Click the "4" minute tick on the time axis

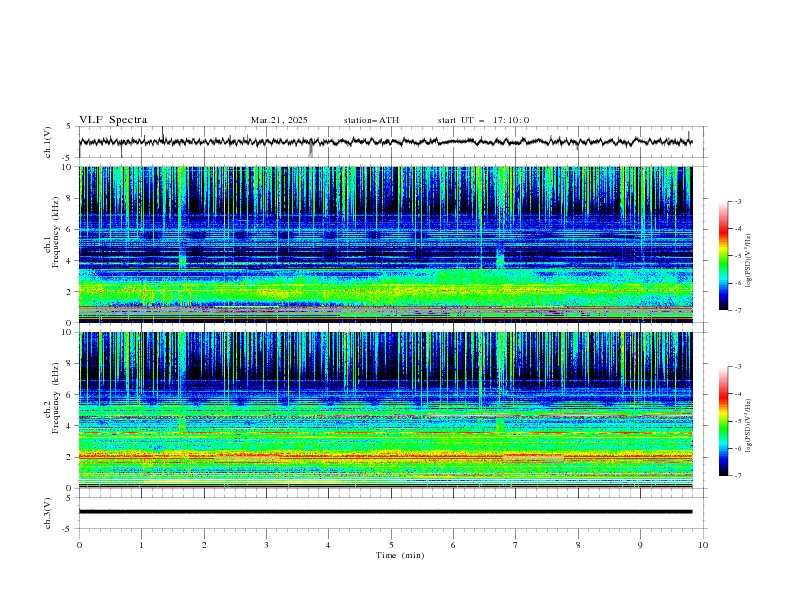coord(328,545)
